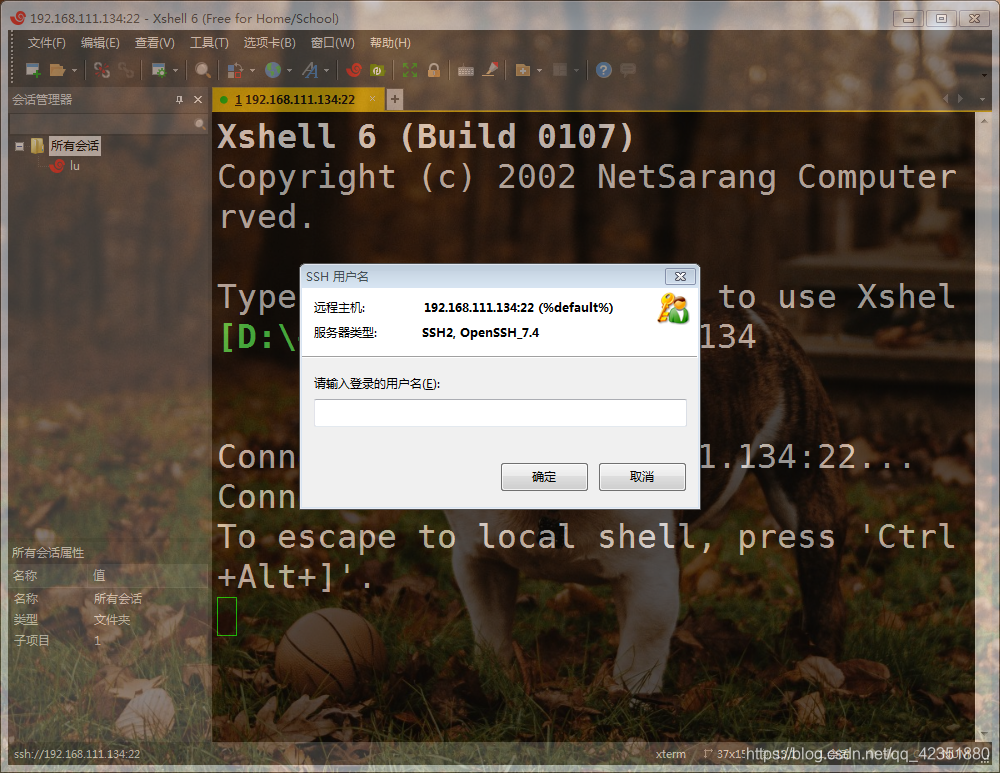Click the Reconnect chain-link icon
The image size is (1000, 773).
coord(126,70)
